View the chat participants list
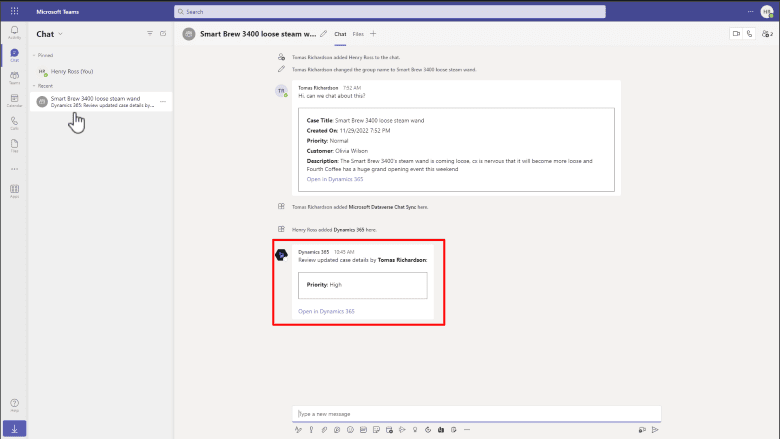Screen dimensions: 780x439 click(768, 34)
